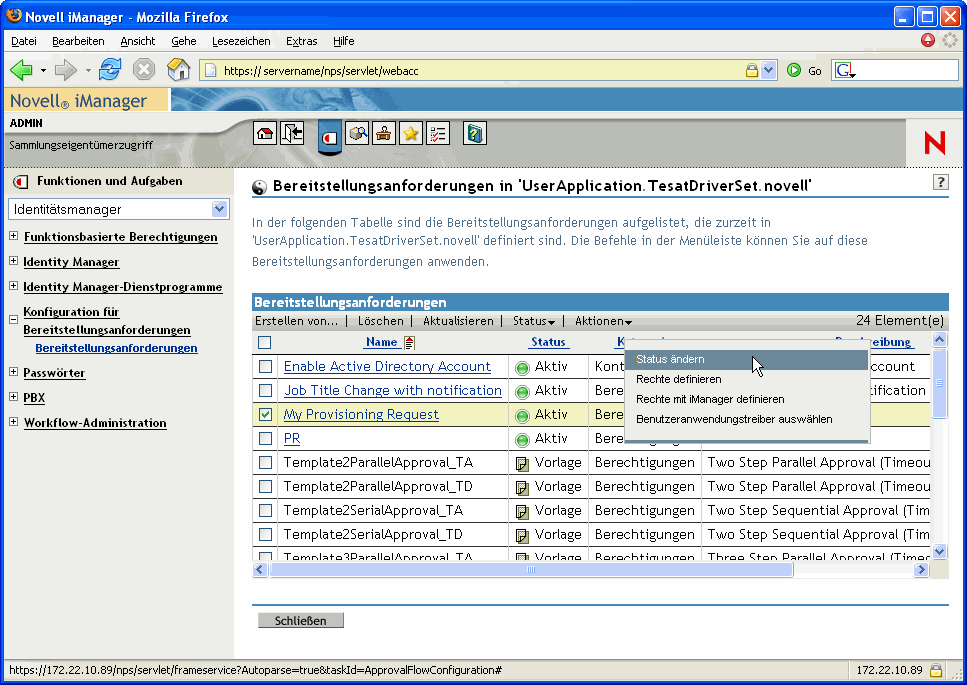Expand Identity Manager-Dienstprogramme node

(x=14, y=285)
